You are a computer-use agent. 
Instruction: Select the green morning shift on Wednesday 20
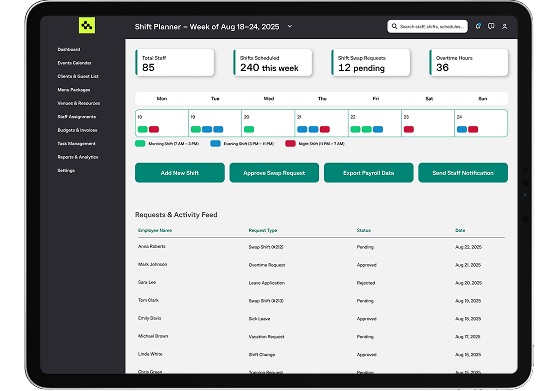(249, 129)
